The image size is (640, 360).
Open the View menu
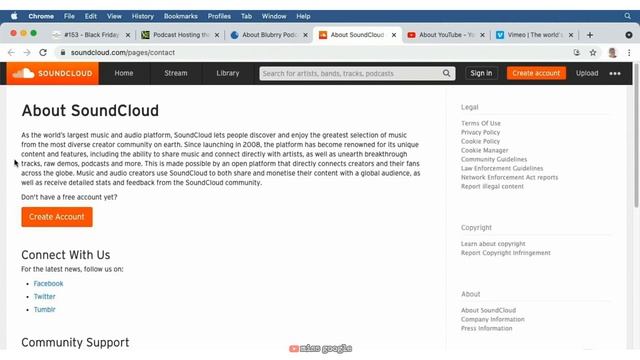pyautogui.click(x=114, y=16)
